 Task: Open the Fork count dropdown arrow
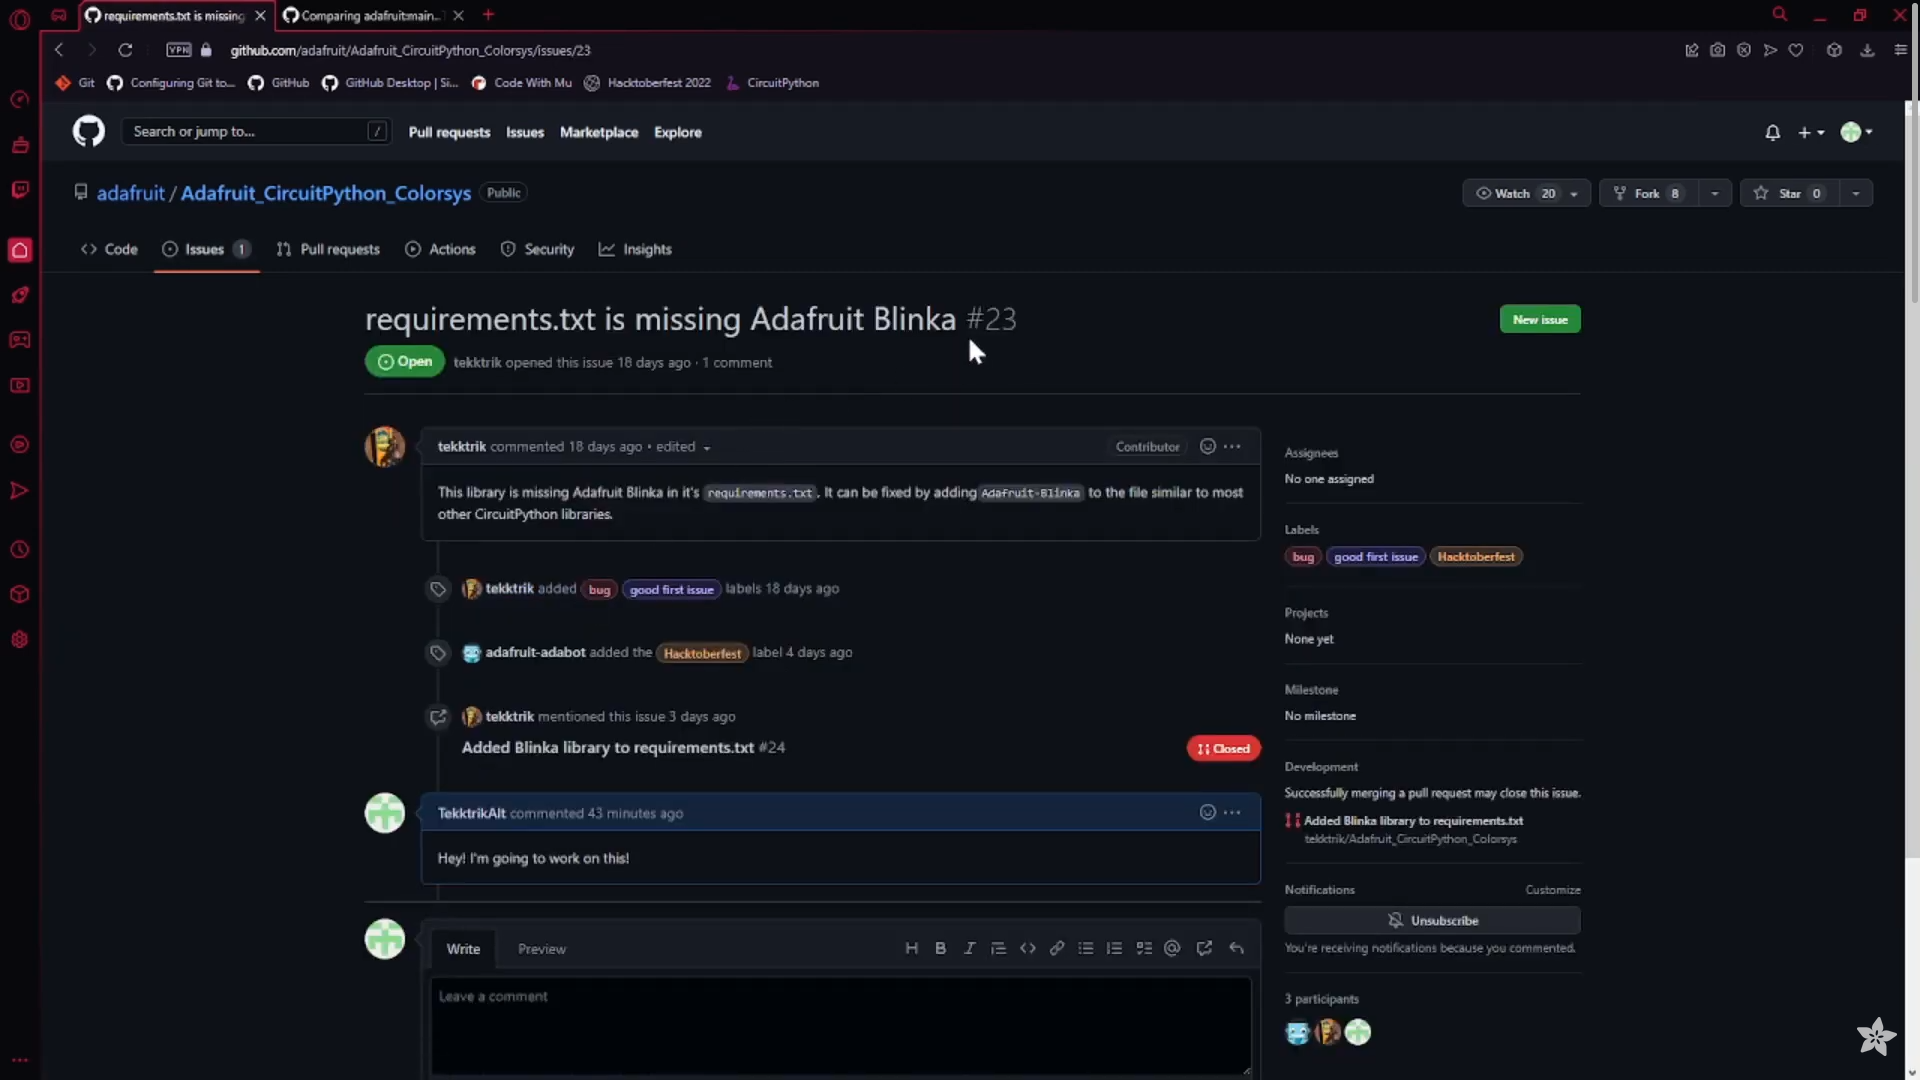pyautogui.click(x=1715, y=193)
